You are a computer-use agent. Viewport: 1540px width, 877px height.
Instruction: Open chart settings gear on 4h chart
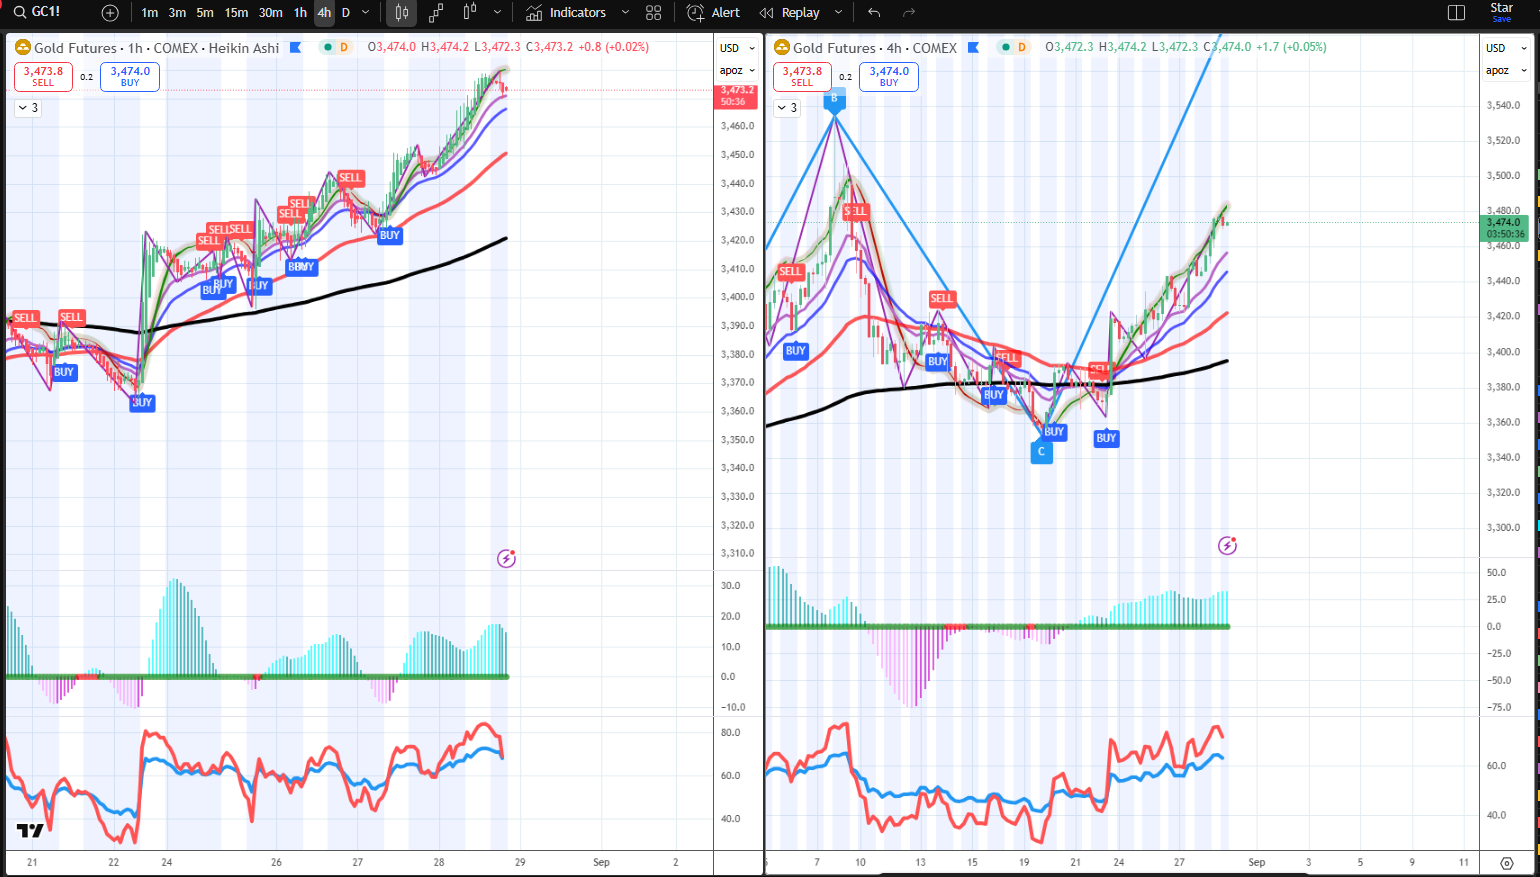point(1507,863)
